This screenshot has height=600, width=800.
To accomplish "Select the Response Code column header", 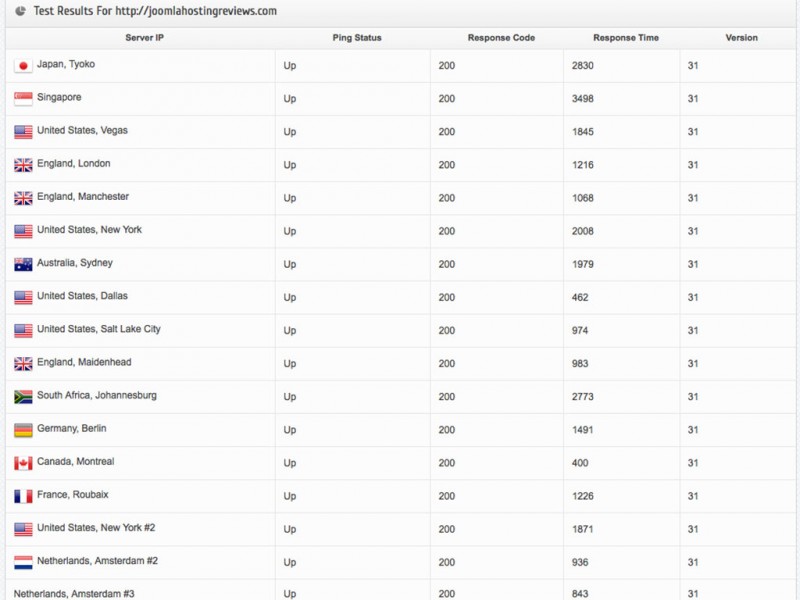I will pos(501,38).
